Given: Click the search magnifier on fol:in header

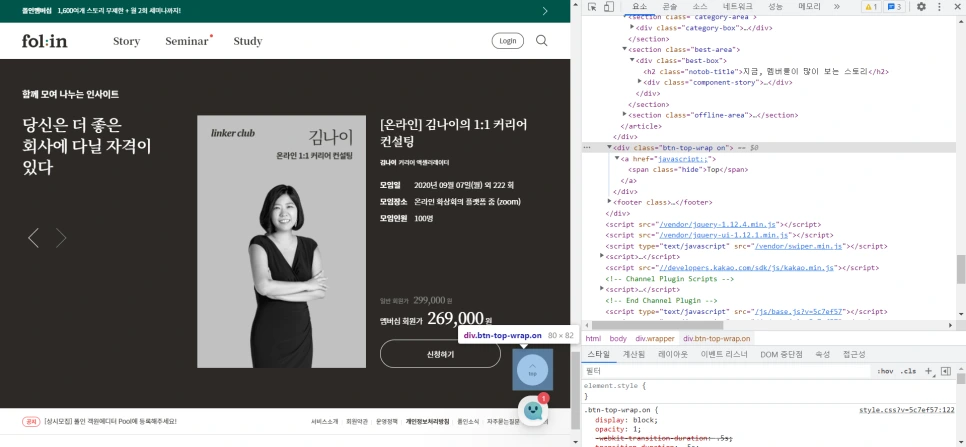Looking at the screenshot, I should (x=542, y=41).
